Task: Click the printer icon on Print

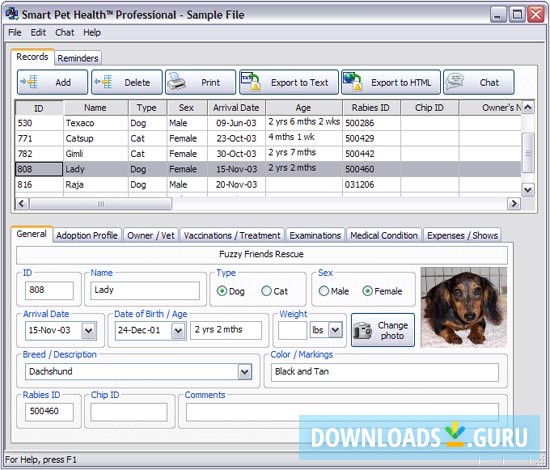Action: tap(177, 82)
